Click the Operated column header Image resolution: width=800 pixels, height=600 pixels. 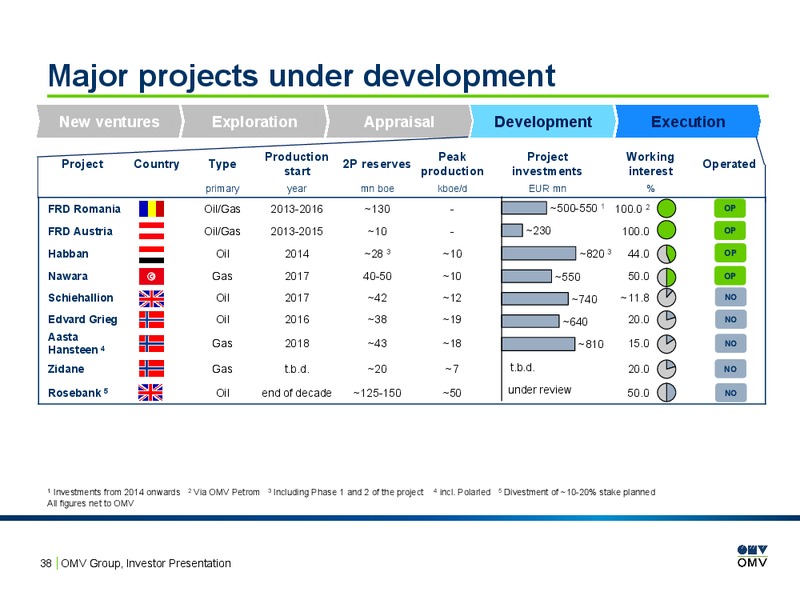click(x=729, y=164)
